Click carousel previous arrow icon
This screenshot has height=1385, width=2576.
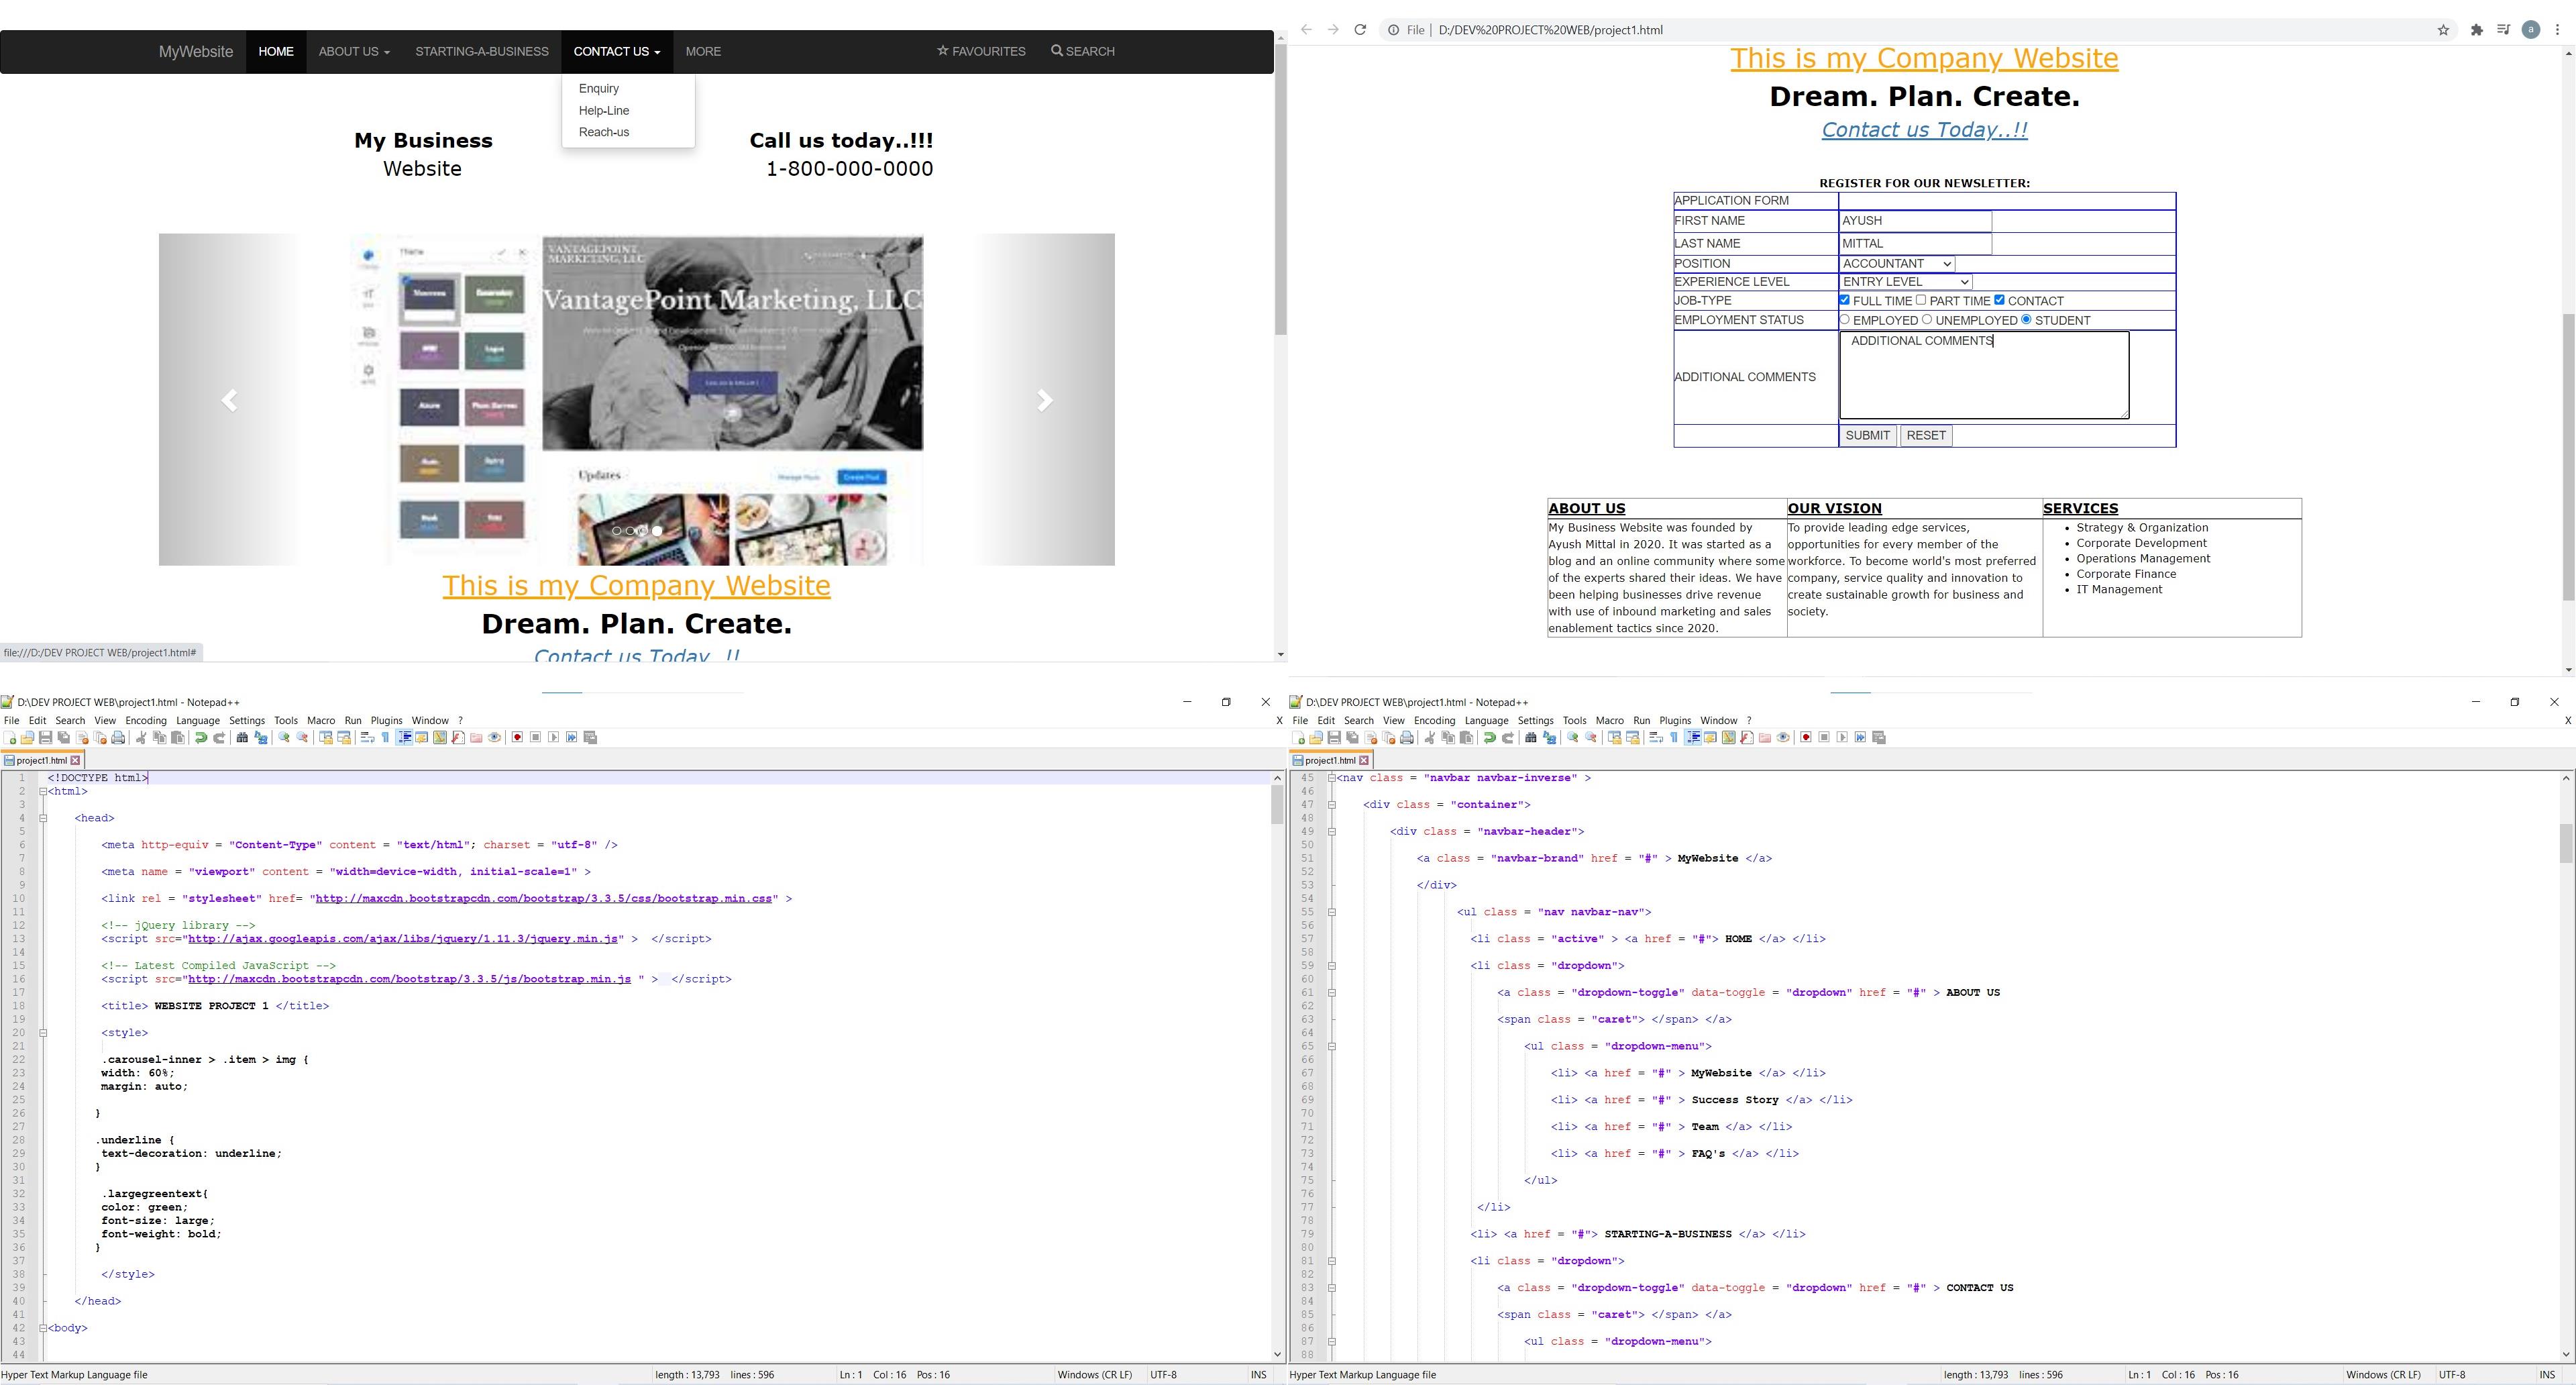tap(229, 400)
